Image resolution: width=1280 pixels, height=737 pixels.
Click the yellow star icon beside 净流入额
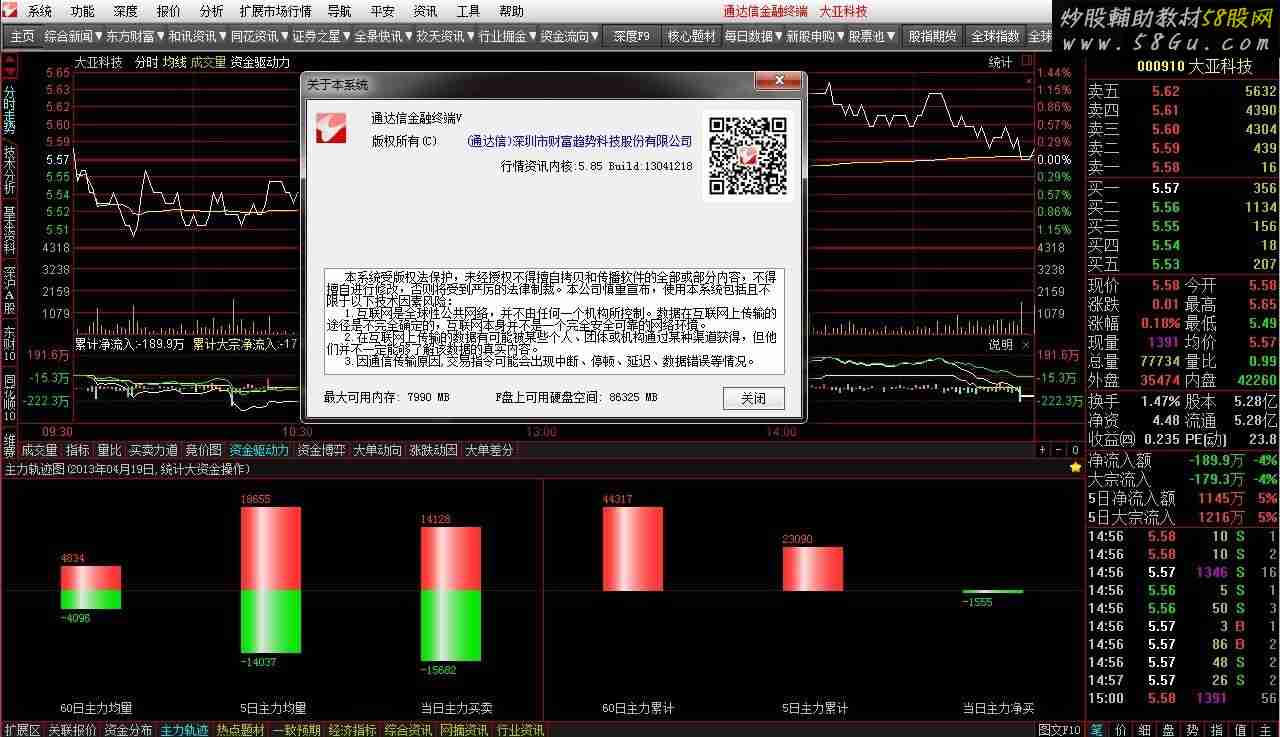coord(1076,466)
